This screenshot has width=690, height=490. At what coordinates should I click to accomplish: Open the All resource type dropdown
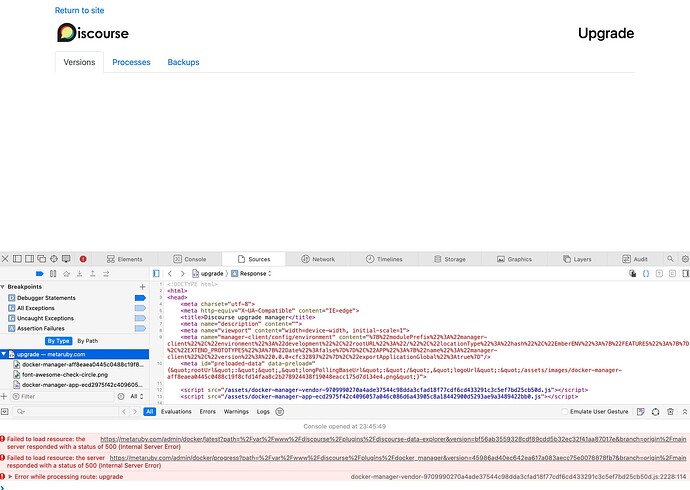pos(136,396)
